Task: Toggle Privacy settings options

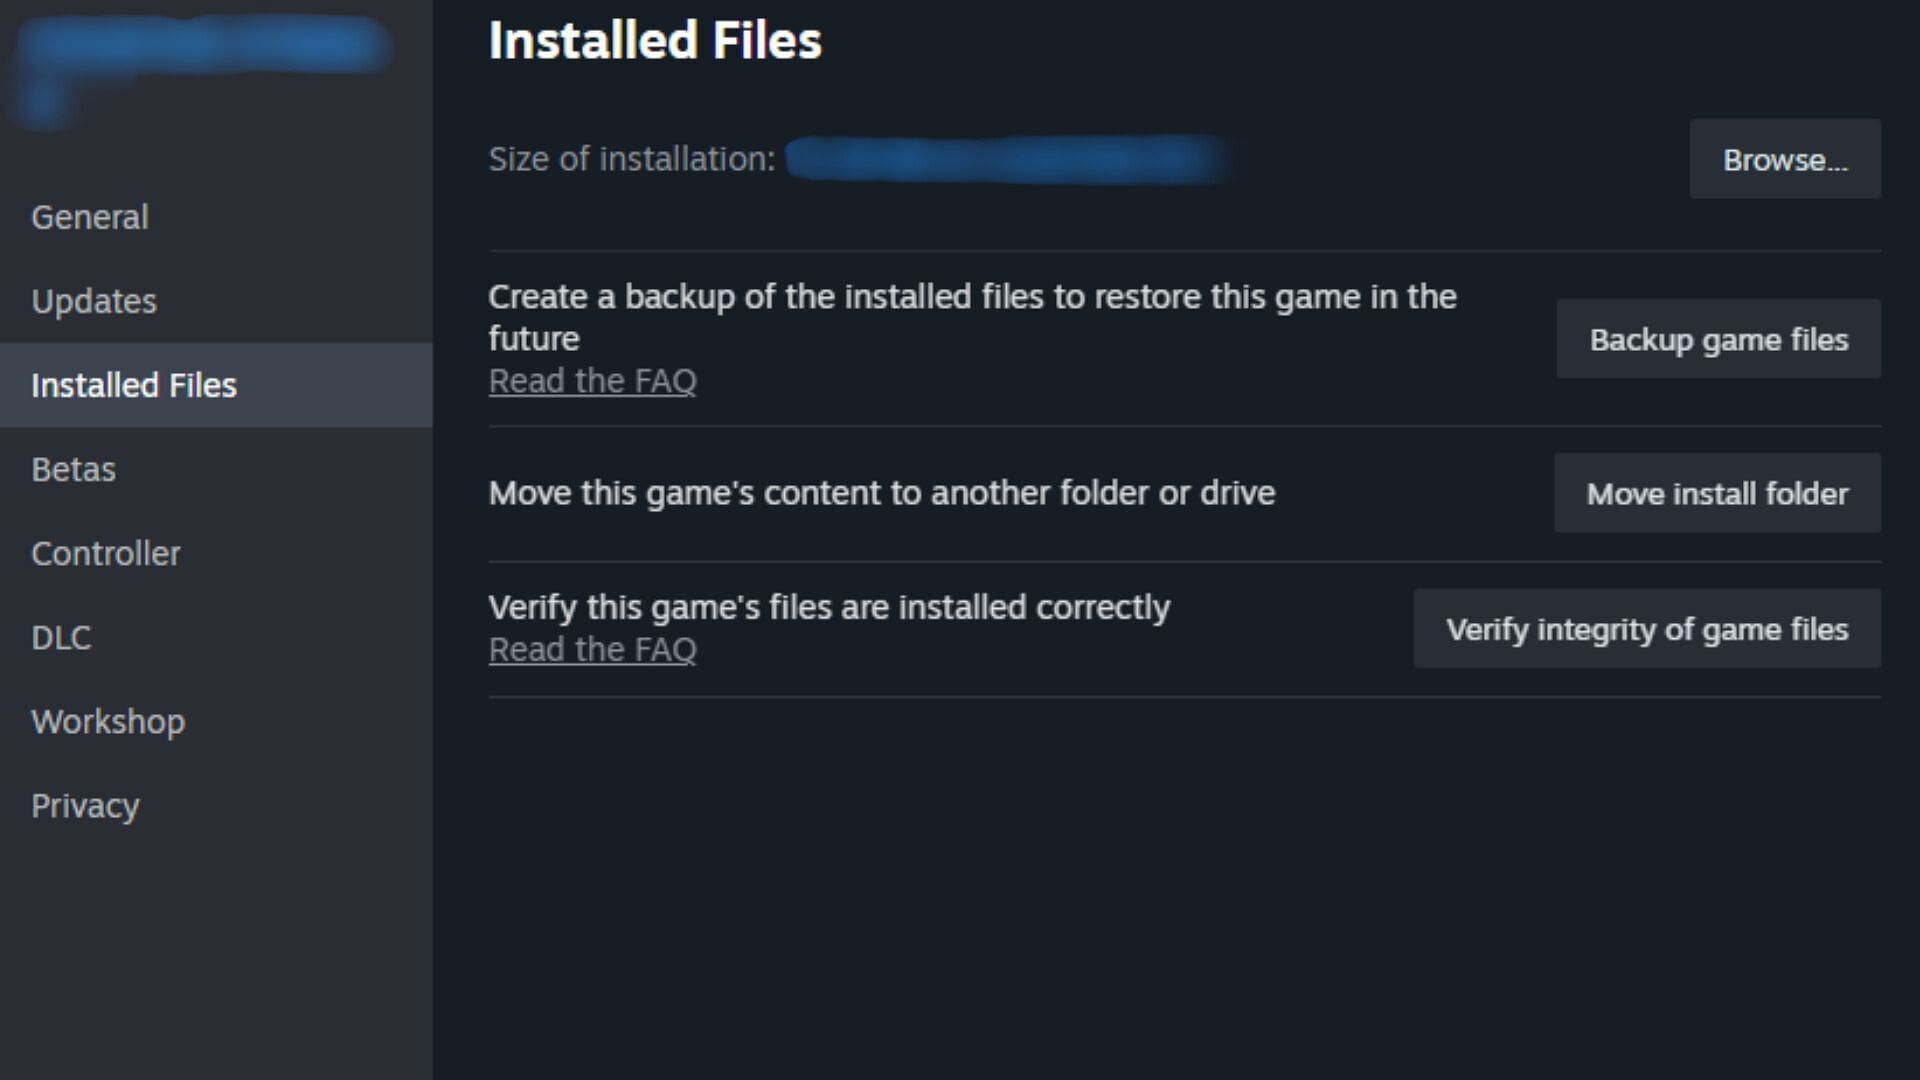Action: (x=86, y=806)
